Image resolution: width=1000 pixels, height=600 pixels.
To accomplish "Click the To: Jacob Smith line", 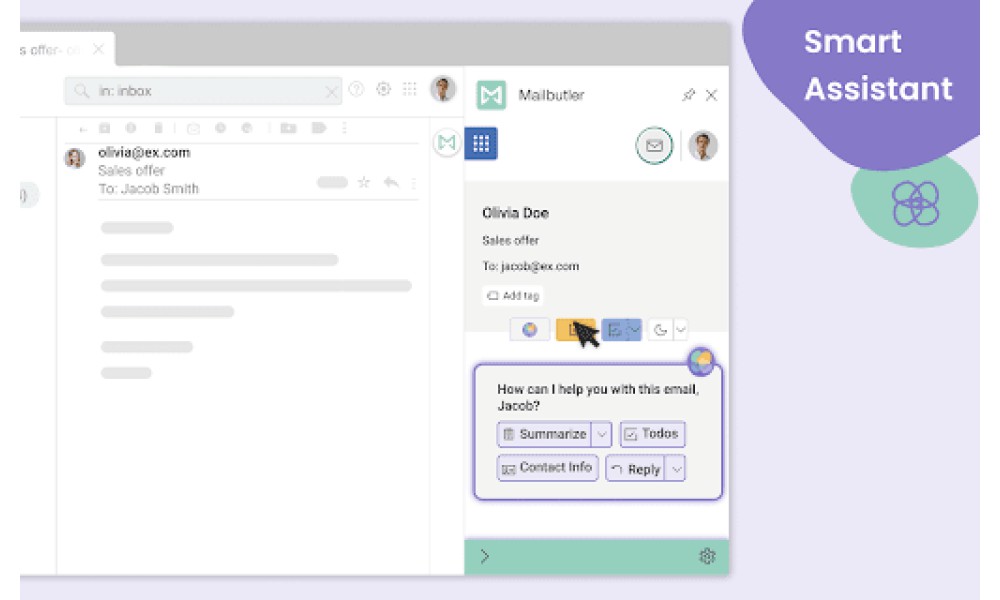I will [149, 189].
